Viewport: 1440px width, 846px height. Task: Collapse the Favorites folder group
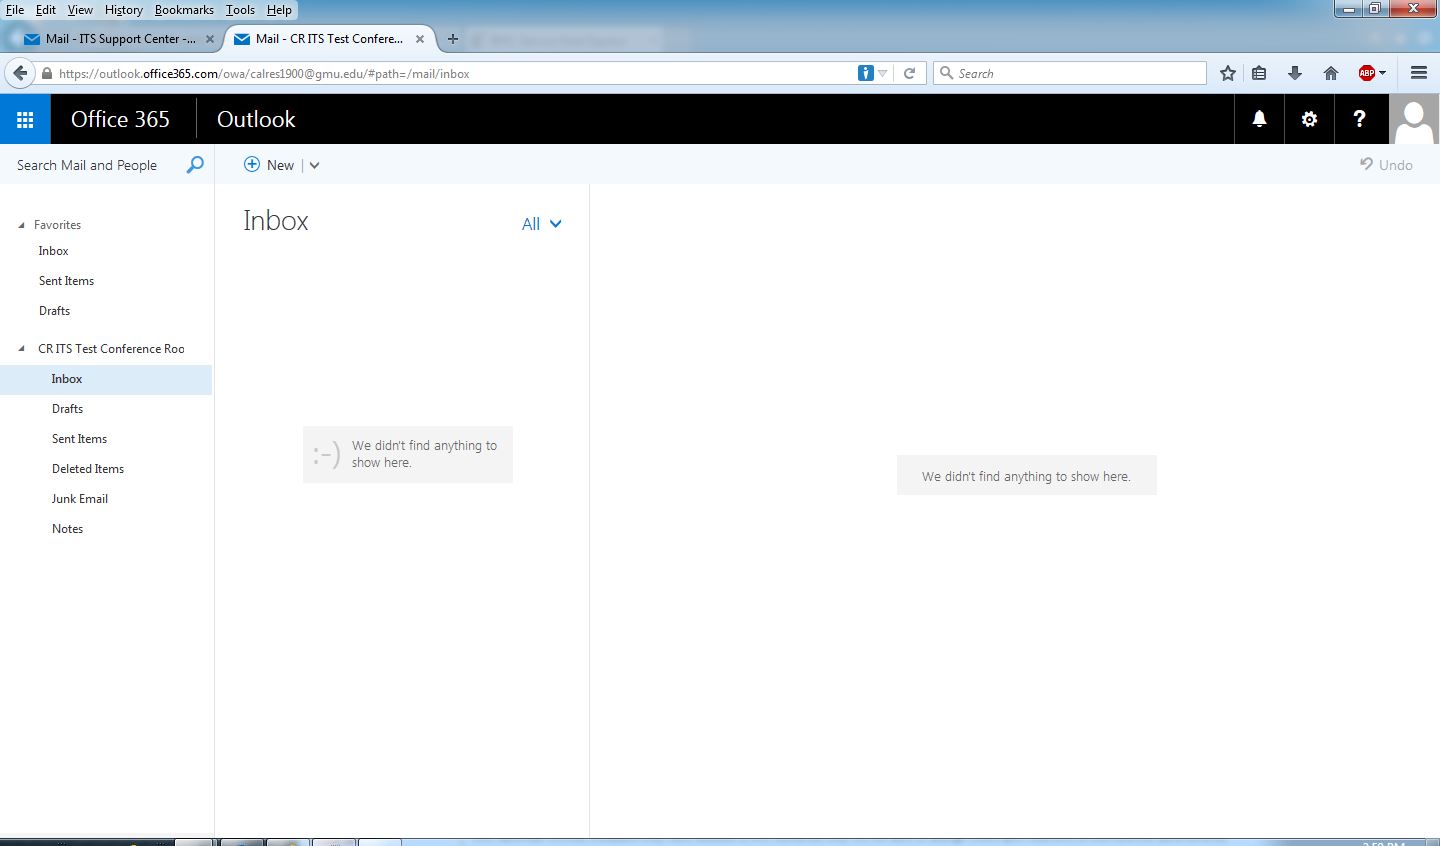(22, 225)
